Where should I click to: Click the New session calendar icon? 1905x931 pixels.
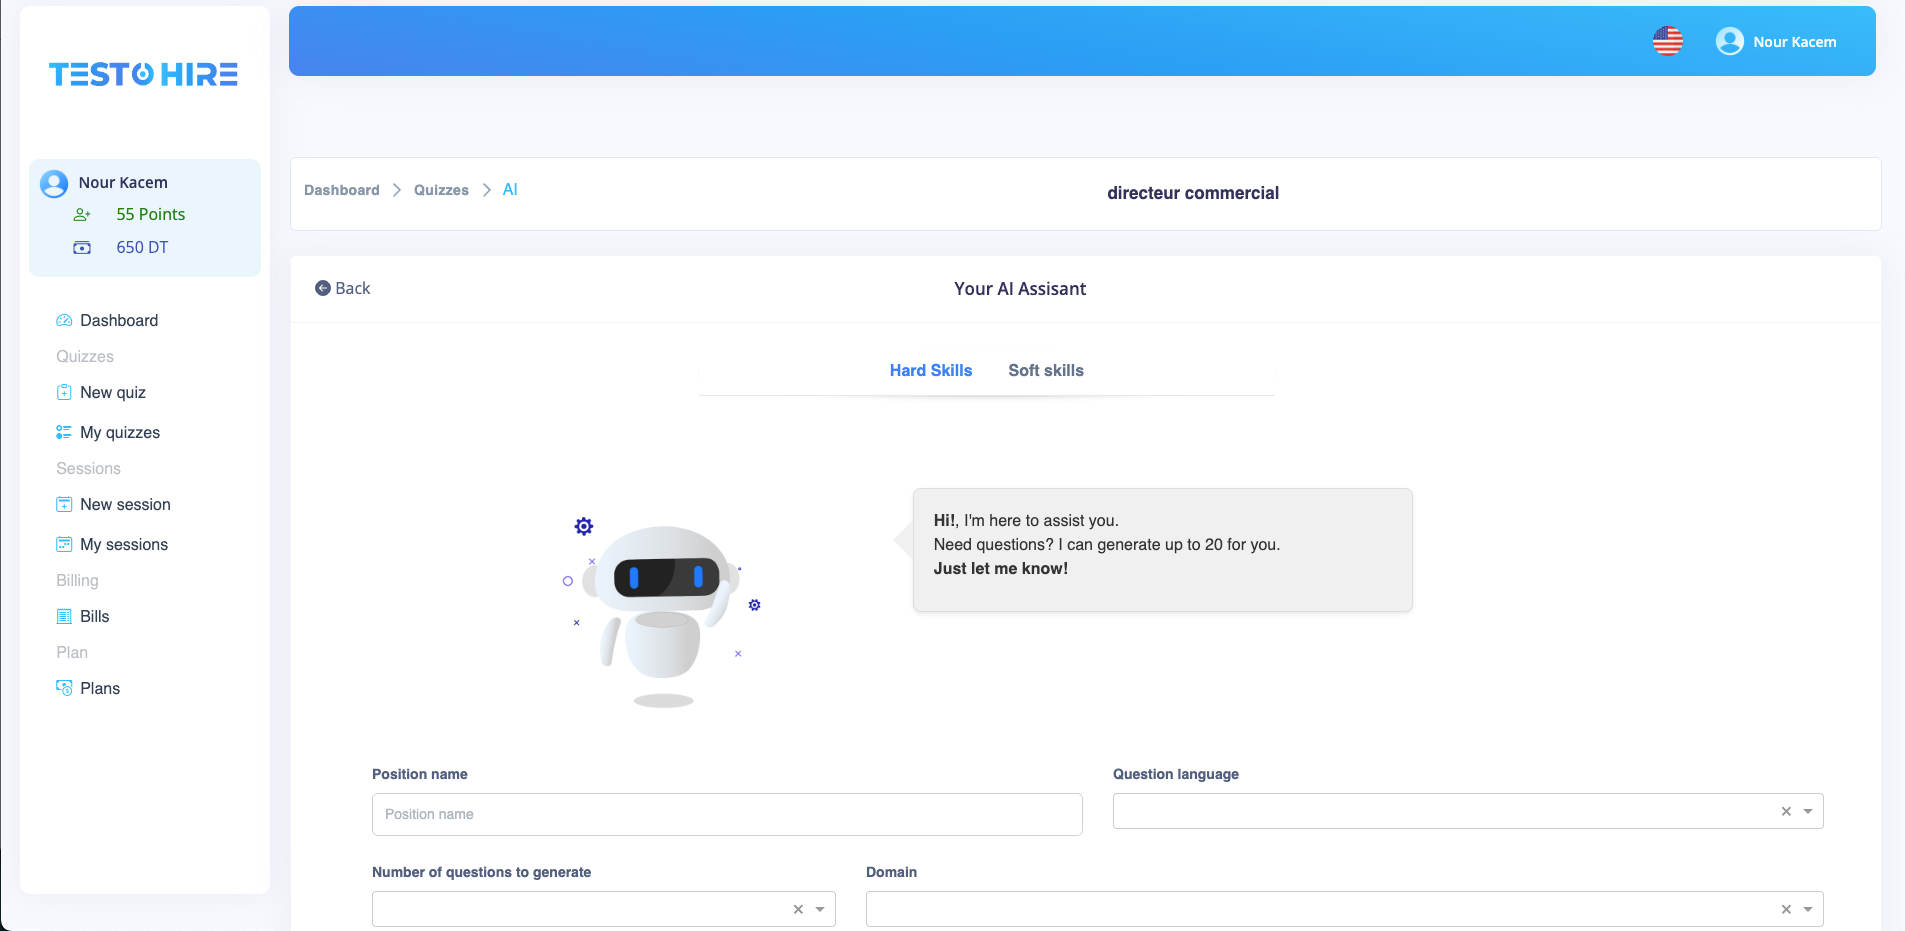click(x=64, y=504)
